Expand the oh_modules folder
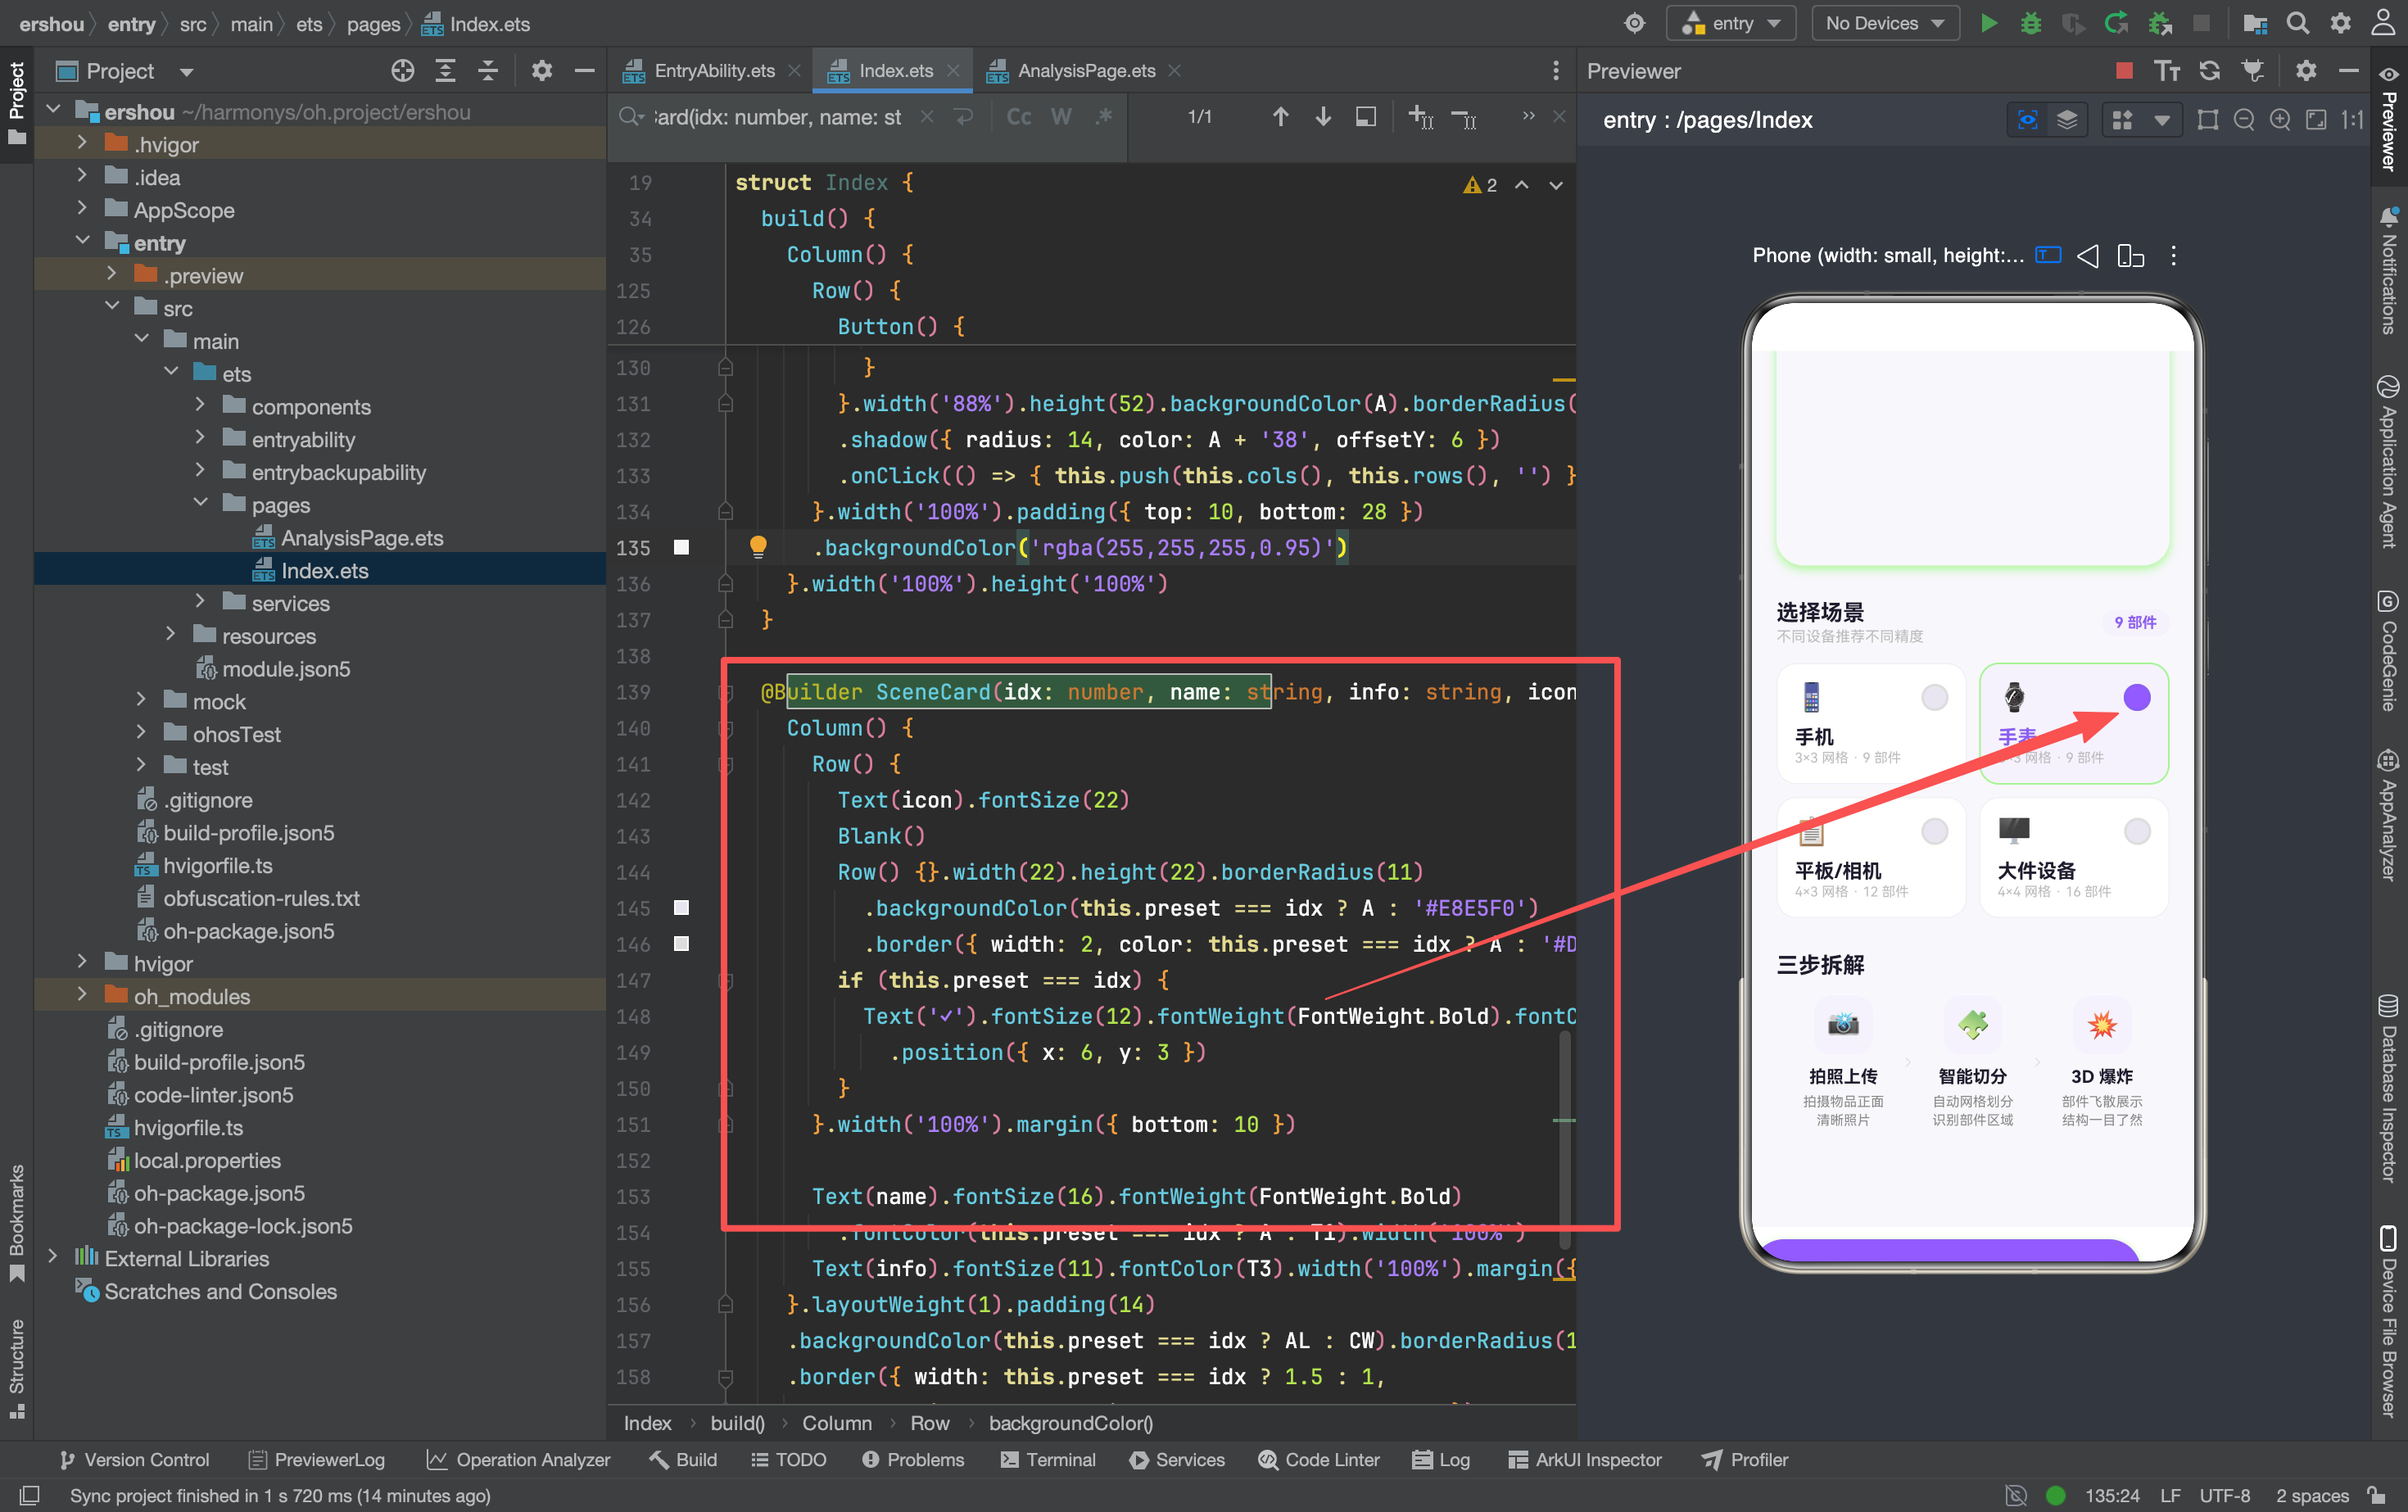Image resolution: width=2408 pixels, height=1512 pixels. (x=82, y=996)
